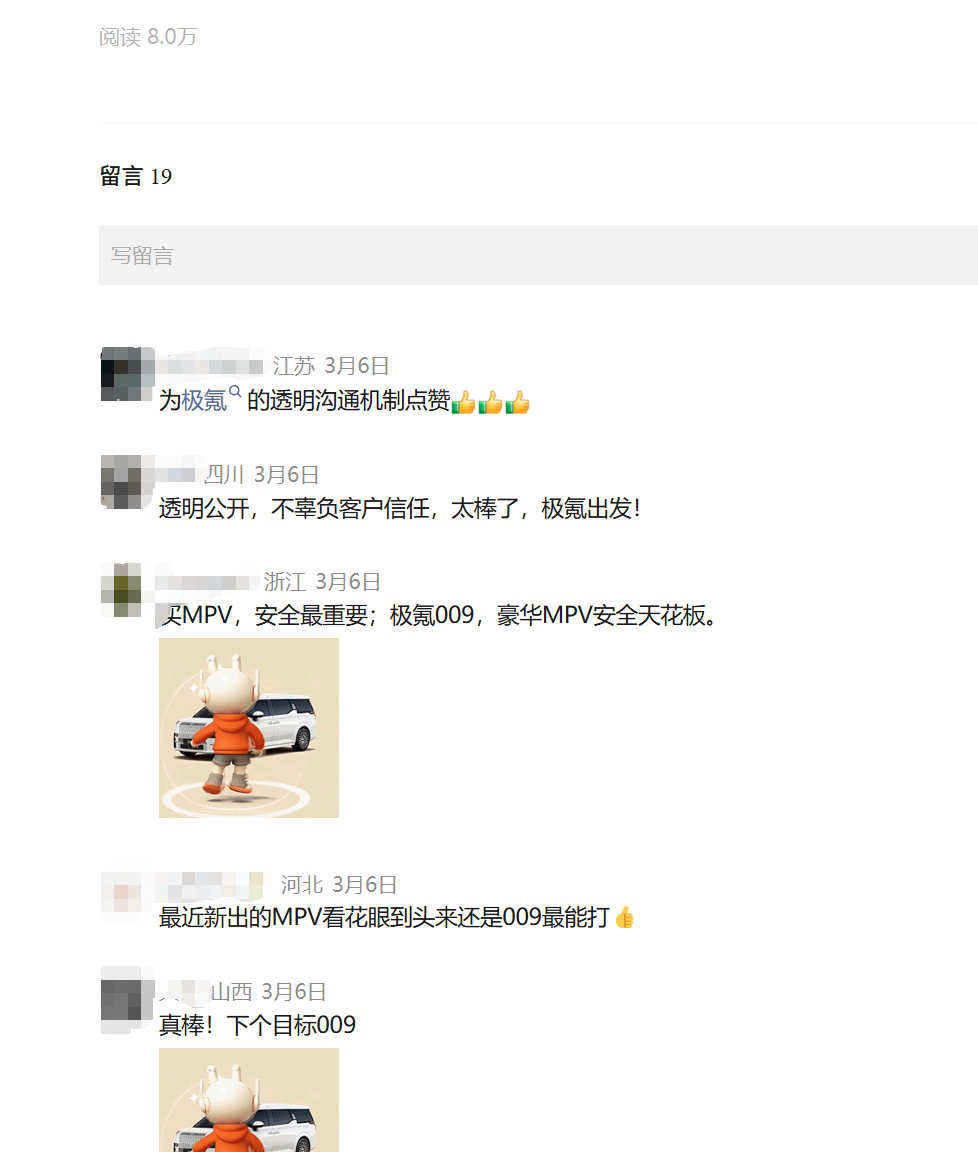
Task: Click the Hebei commenter's avatar
Action: 121,899
